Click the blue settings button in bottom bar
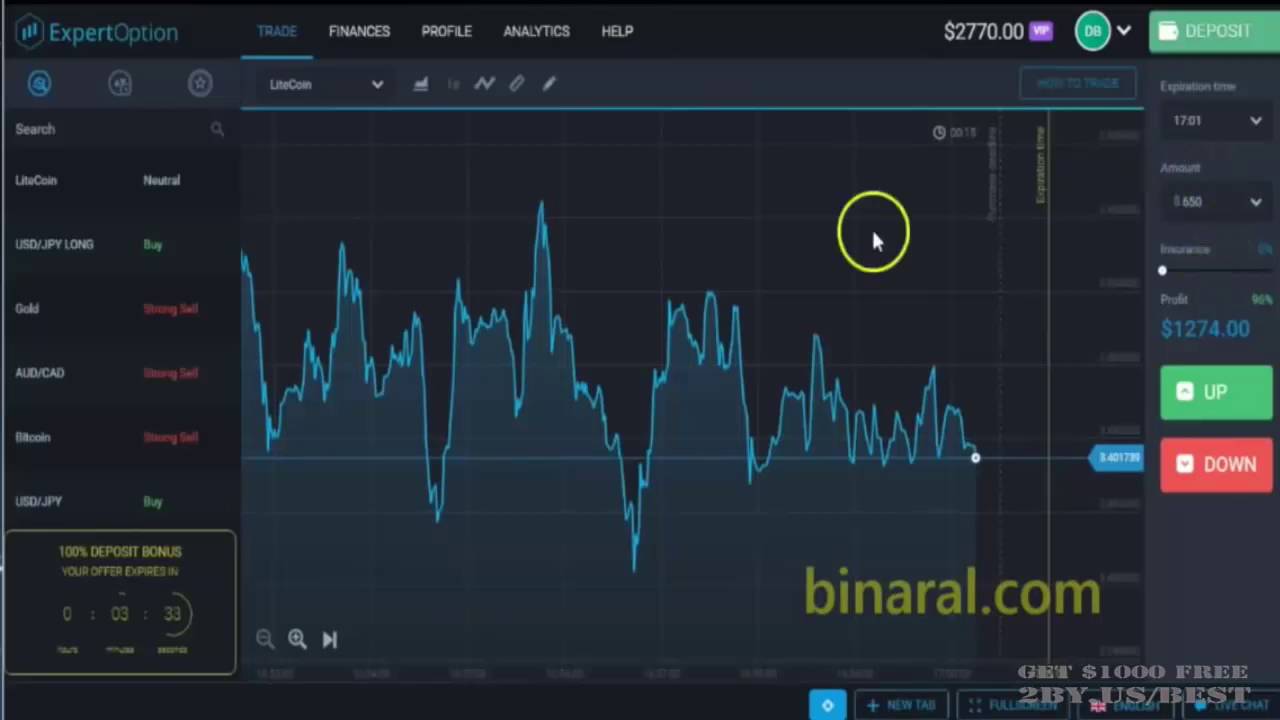 (x=827, y=705)
